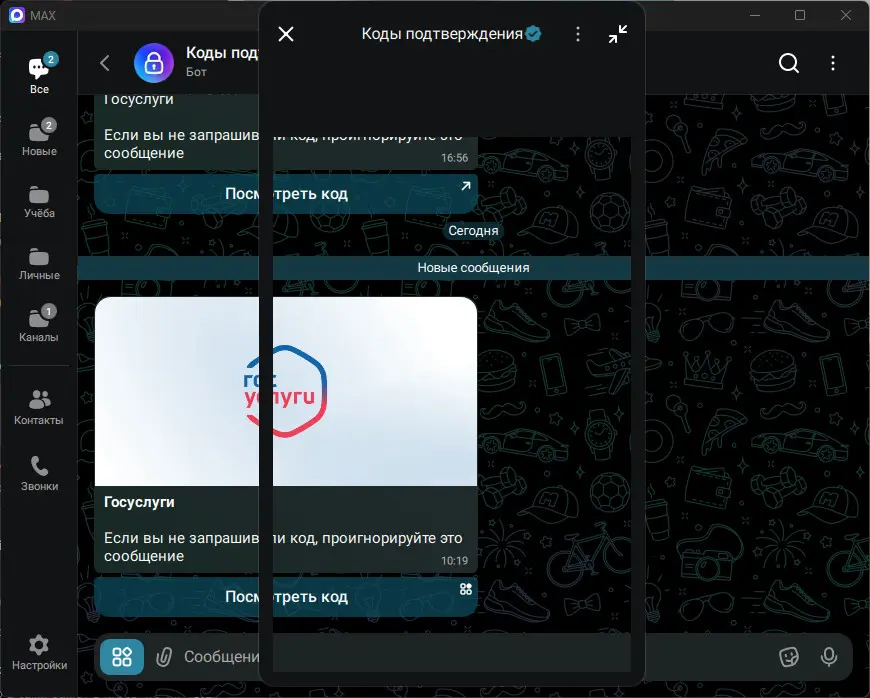The height and width of the screenshot is (698, 870).
Task: Open the Все chats folder
Action: point(39,74)
